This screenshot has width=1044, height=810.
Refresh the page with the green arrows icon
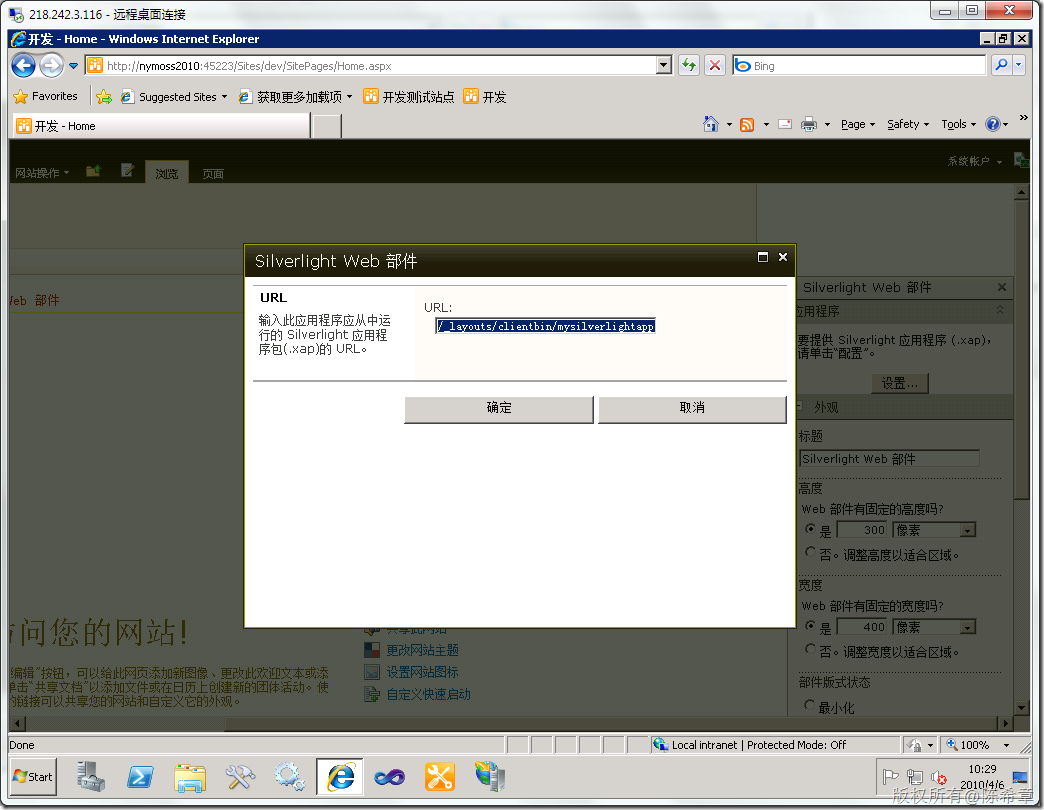[689, 65]
